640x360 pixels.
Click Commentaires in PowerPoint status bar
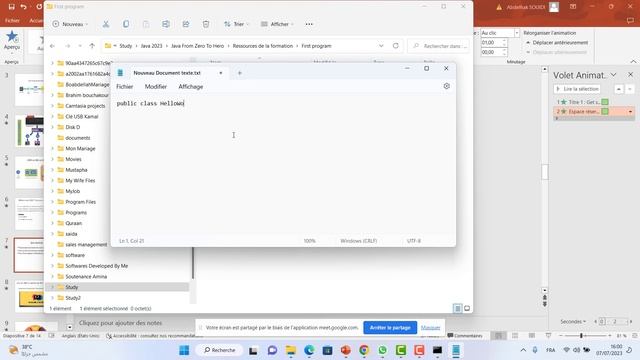coord(465,336)
